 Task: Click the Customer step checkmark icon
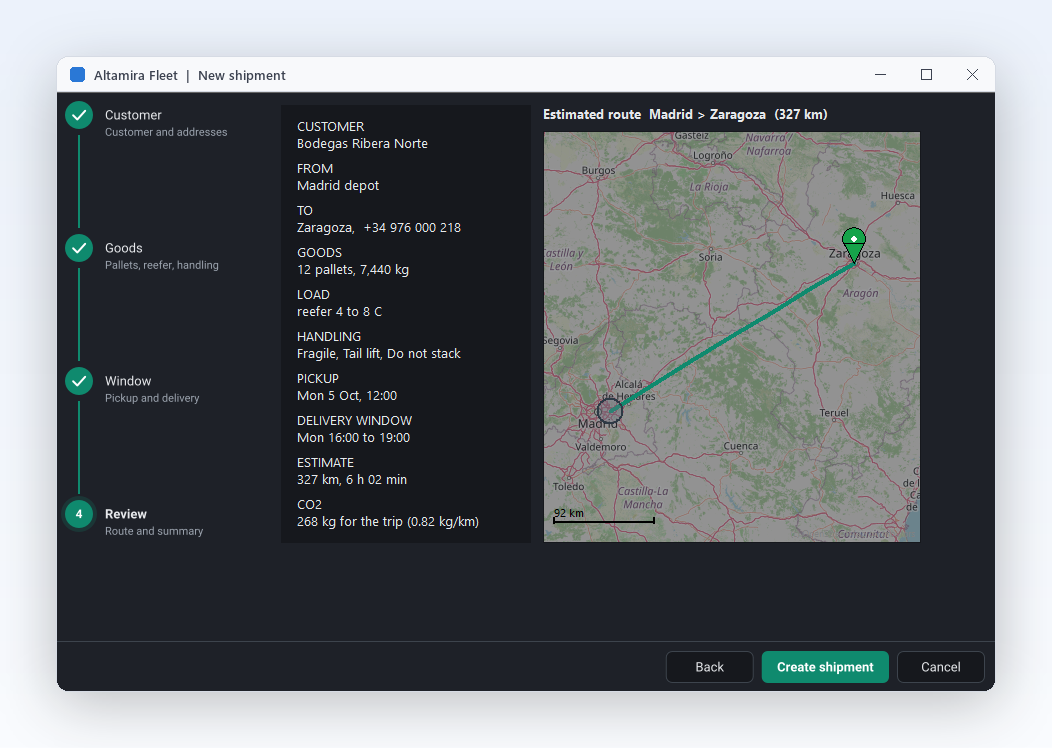[79, 115]
